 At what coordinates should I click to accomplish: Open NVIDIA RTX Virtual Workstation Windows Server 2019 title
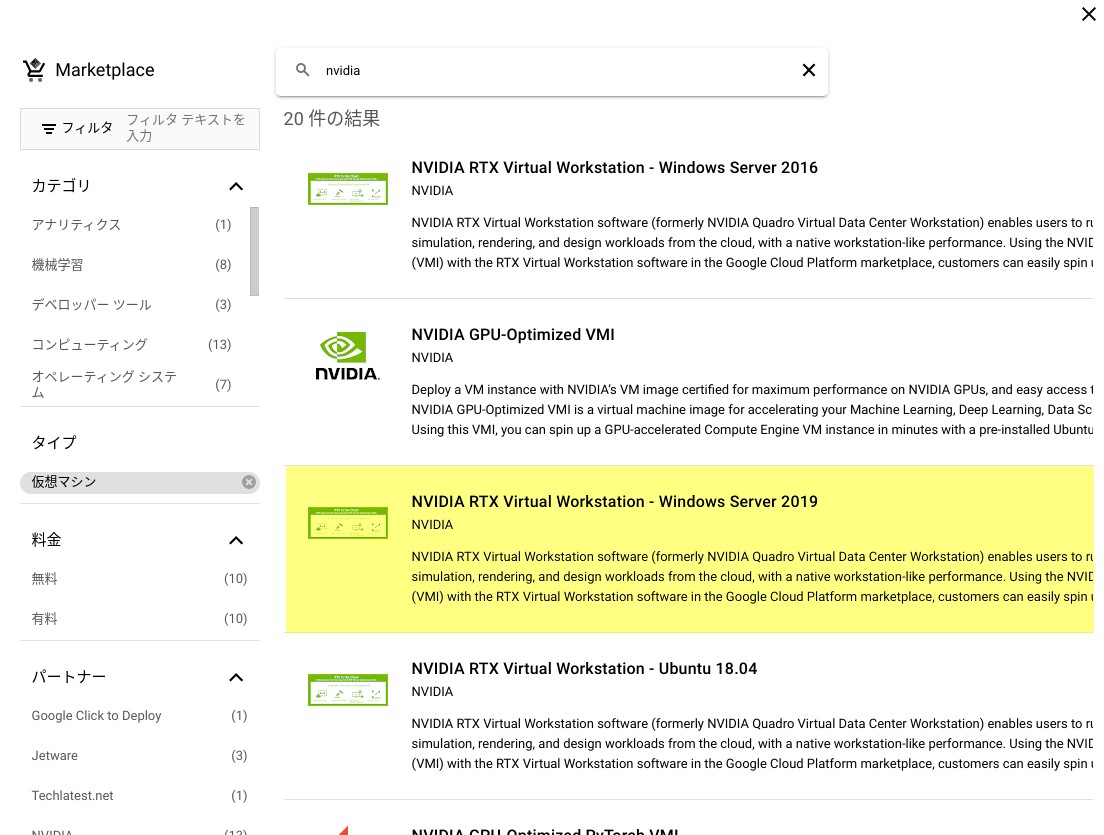tap(614, 501)
